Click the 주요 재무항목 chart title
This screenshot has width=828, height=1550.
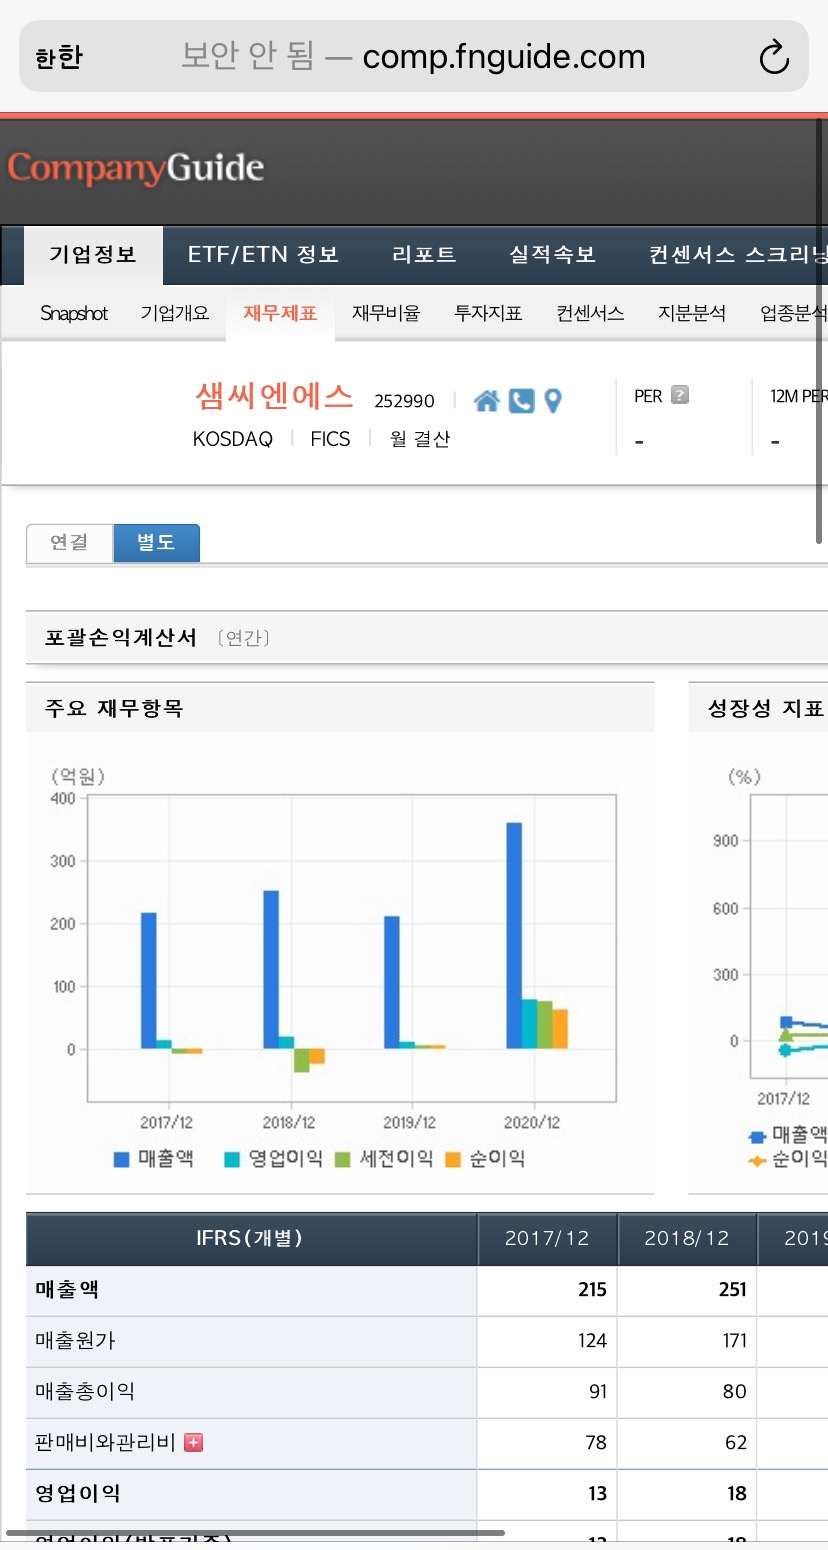(x=113, y=709)
